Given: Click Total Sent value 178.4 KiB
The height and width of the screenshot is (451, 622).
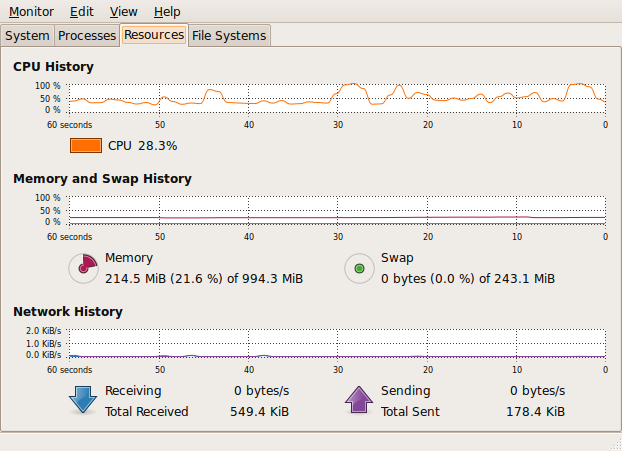Looking at the screenshot, I should pyautogui.click(x=536, y=411).
